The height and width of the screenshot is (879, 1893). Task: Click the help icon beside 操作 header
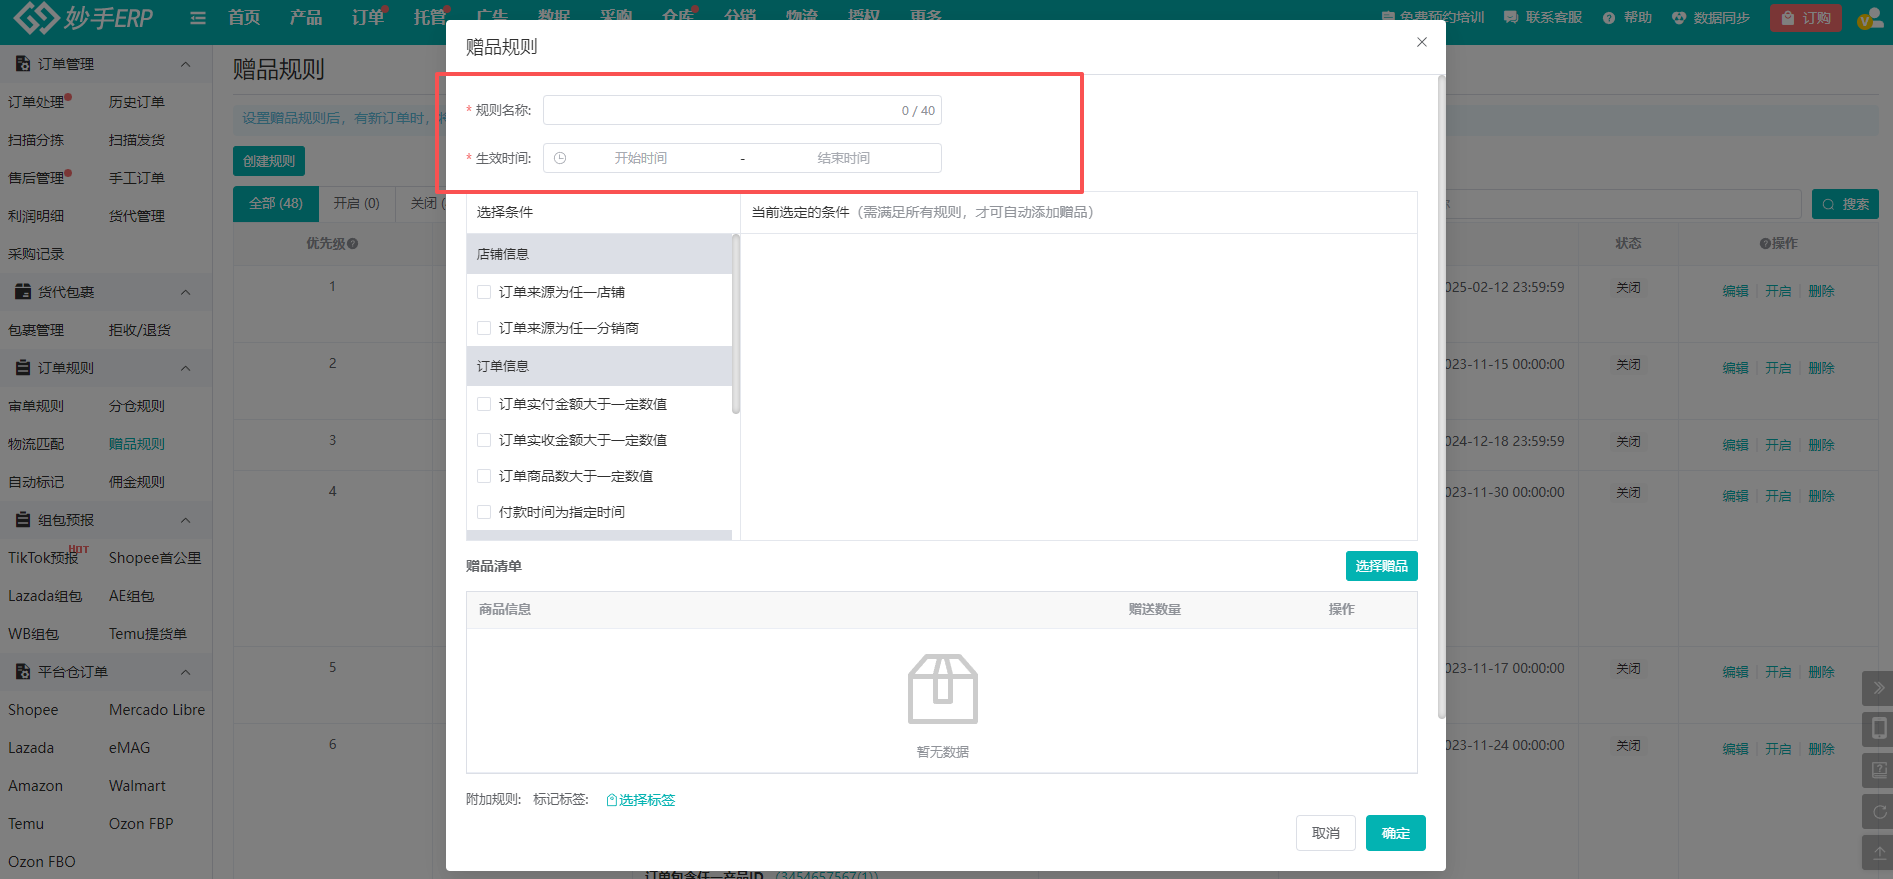(1765, 244)
